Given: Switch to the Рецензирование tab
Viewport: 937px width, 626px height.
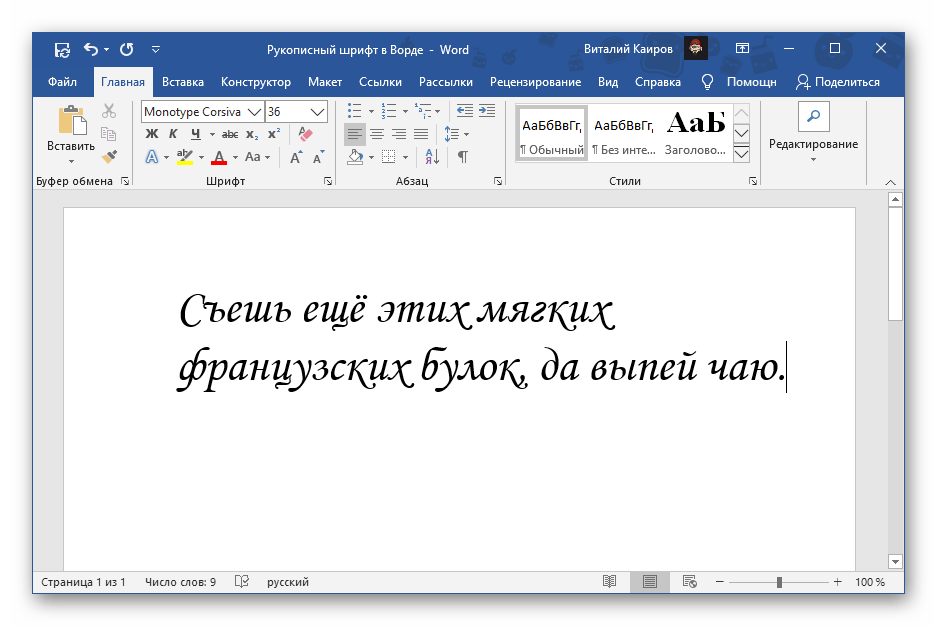Looking at the screenshot, I should click(x=535, y=82).
